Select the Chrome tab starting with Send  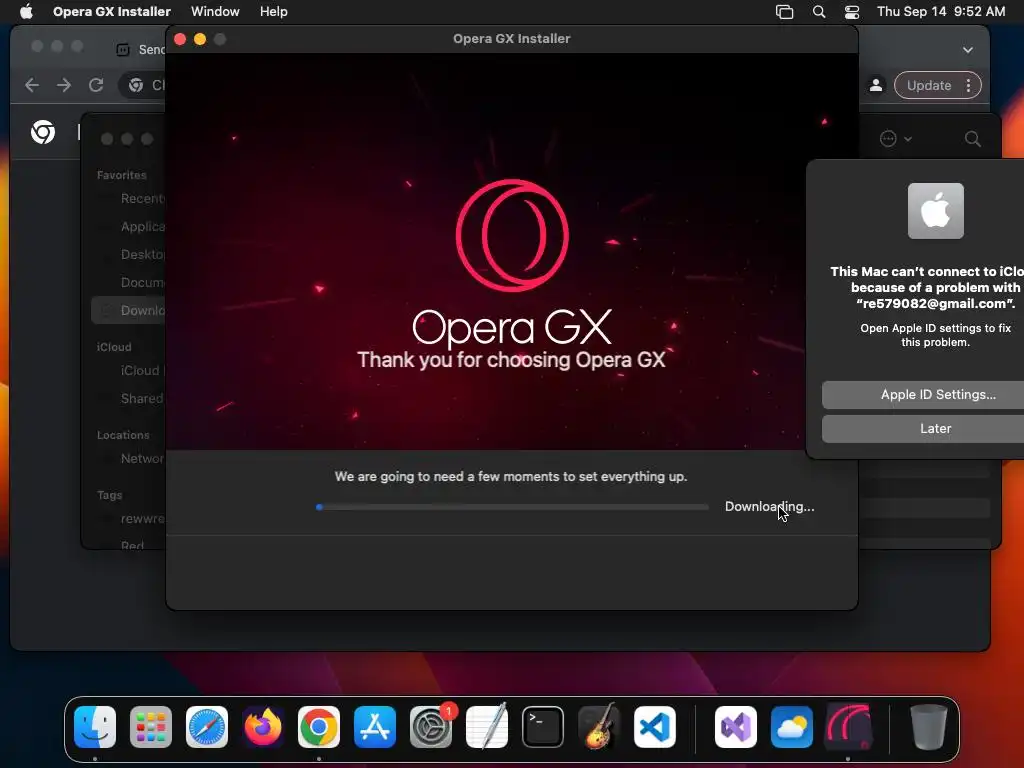click(x=140, y=50)
